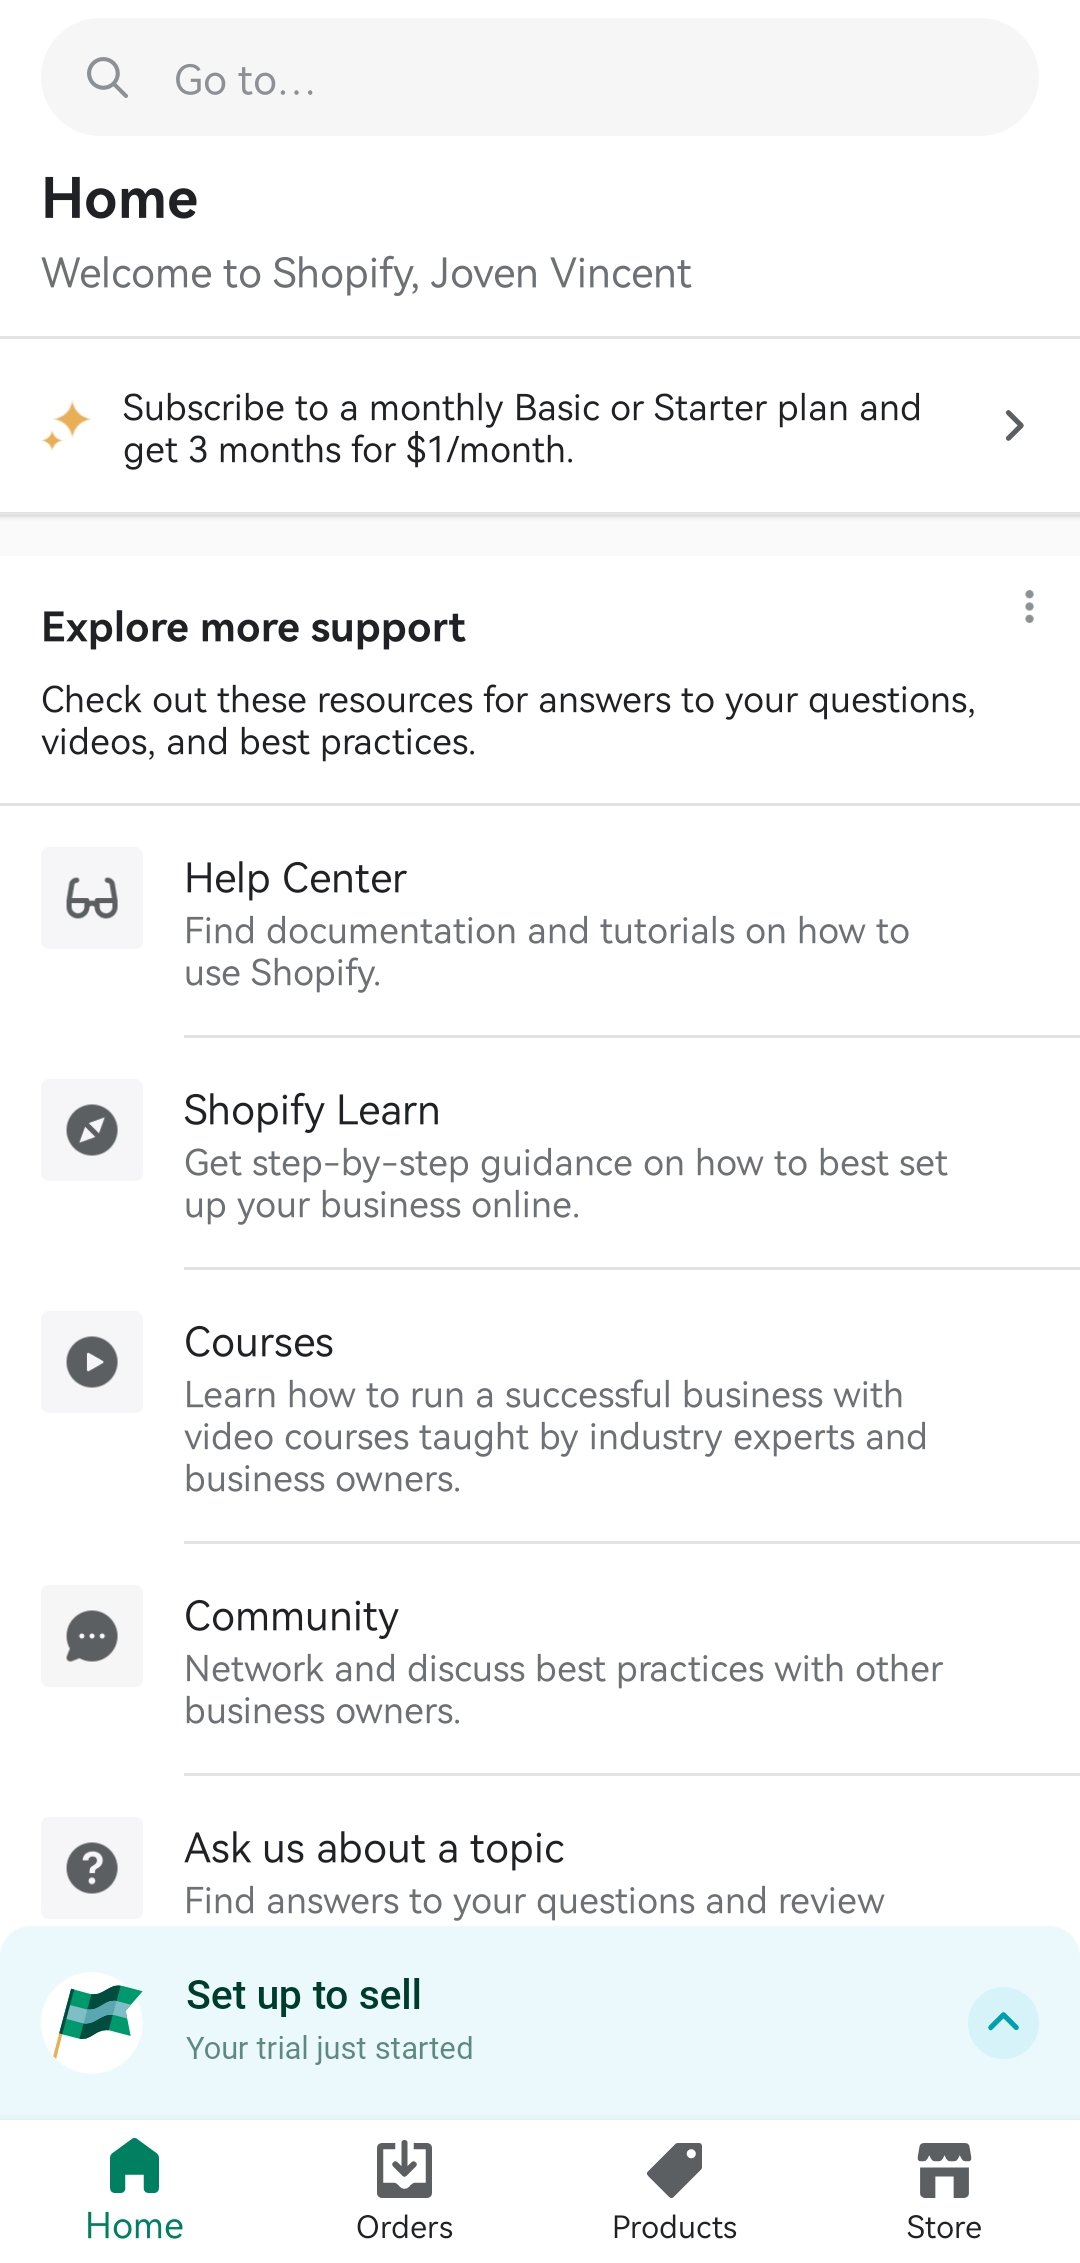Switch to the Orders tab

[405, 2190]
